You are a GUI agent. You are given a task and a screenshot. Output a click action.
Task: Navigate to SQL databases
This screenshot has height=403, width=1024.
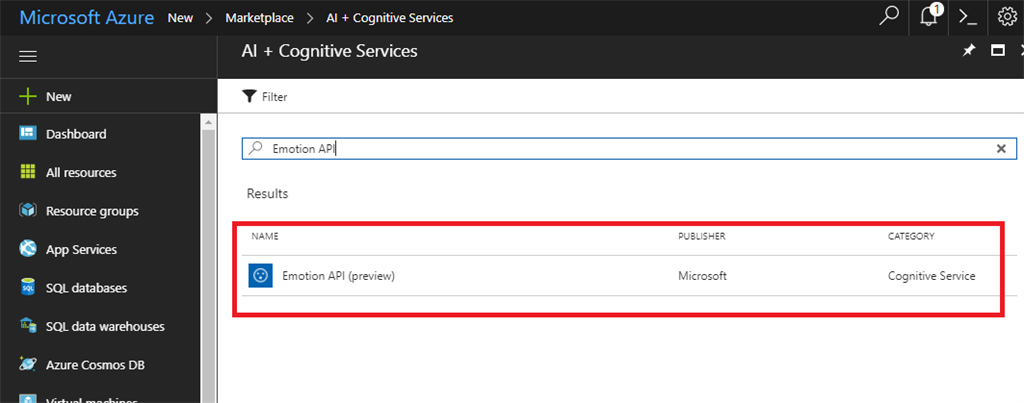point(86,288)
